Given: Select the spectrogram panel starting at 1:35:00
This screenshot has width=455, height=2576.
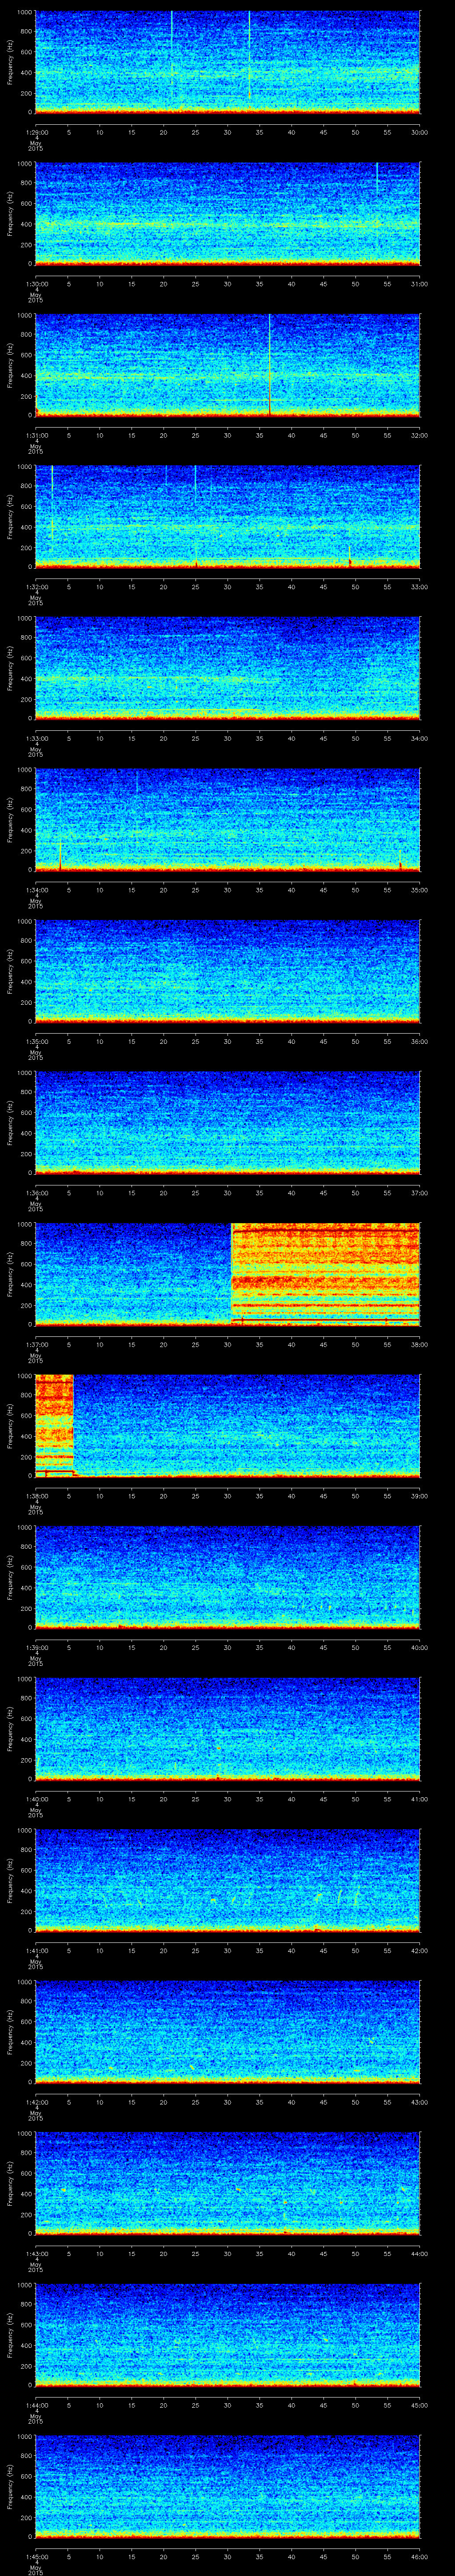Looking at the screenshot, I should tap(227, 971).
